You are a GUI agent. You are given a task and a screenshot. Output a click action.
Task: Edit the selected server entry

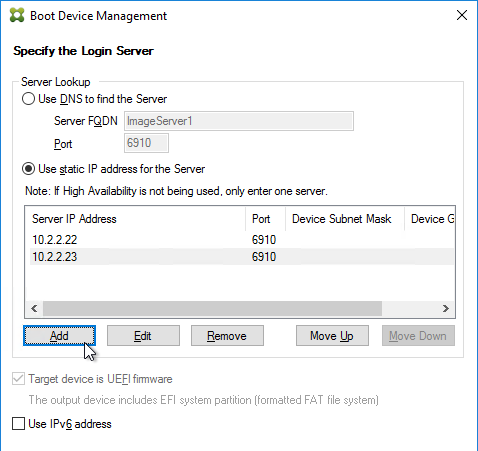143,336
